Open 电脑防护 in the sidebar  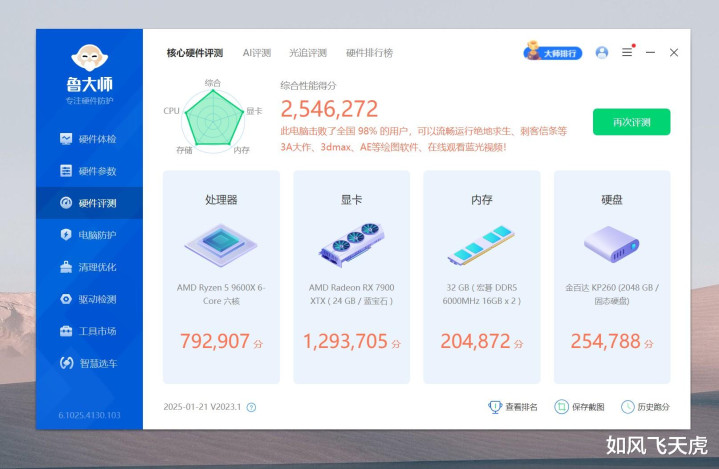89,235
